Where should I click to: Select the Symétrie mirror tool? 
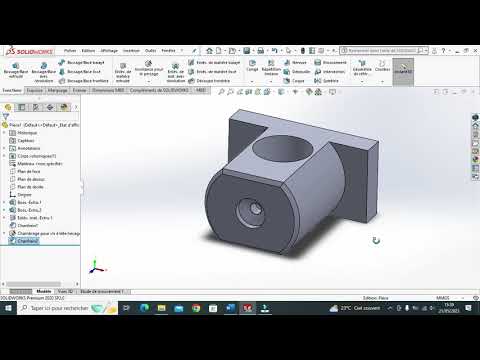coord(326,81)
